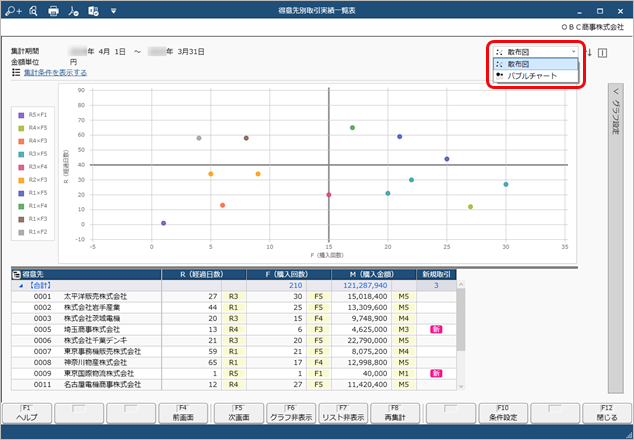
Task: Collapse the 【合計】 row triangle
Action: click(21, 286)
